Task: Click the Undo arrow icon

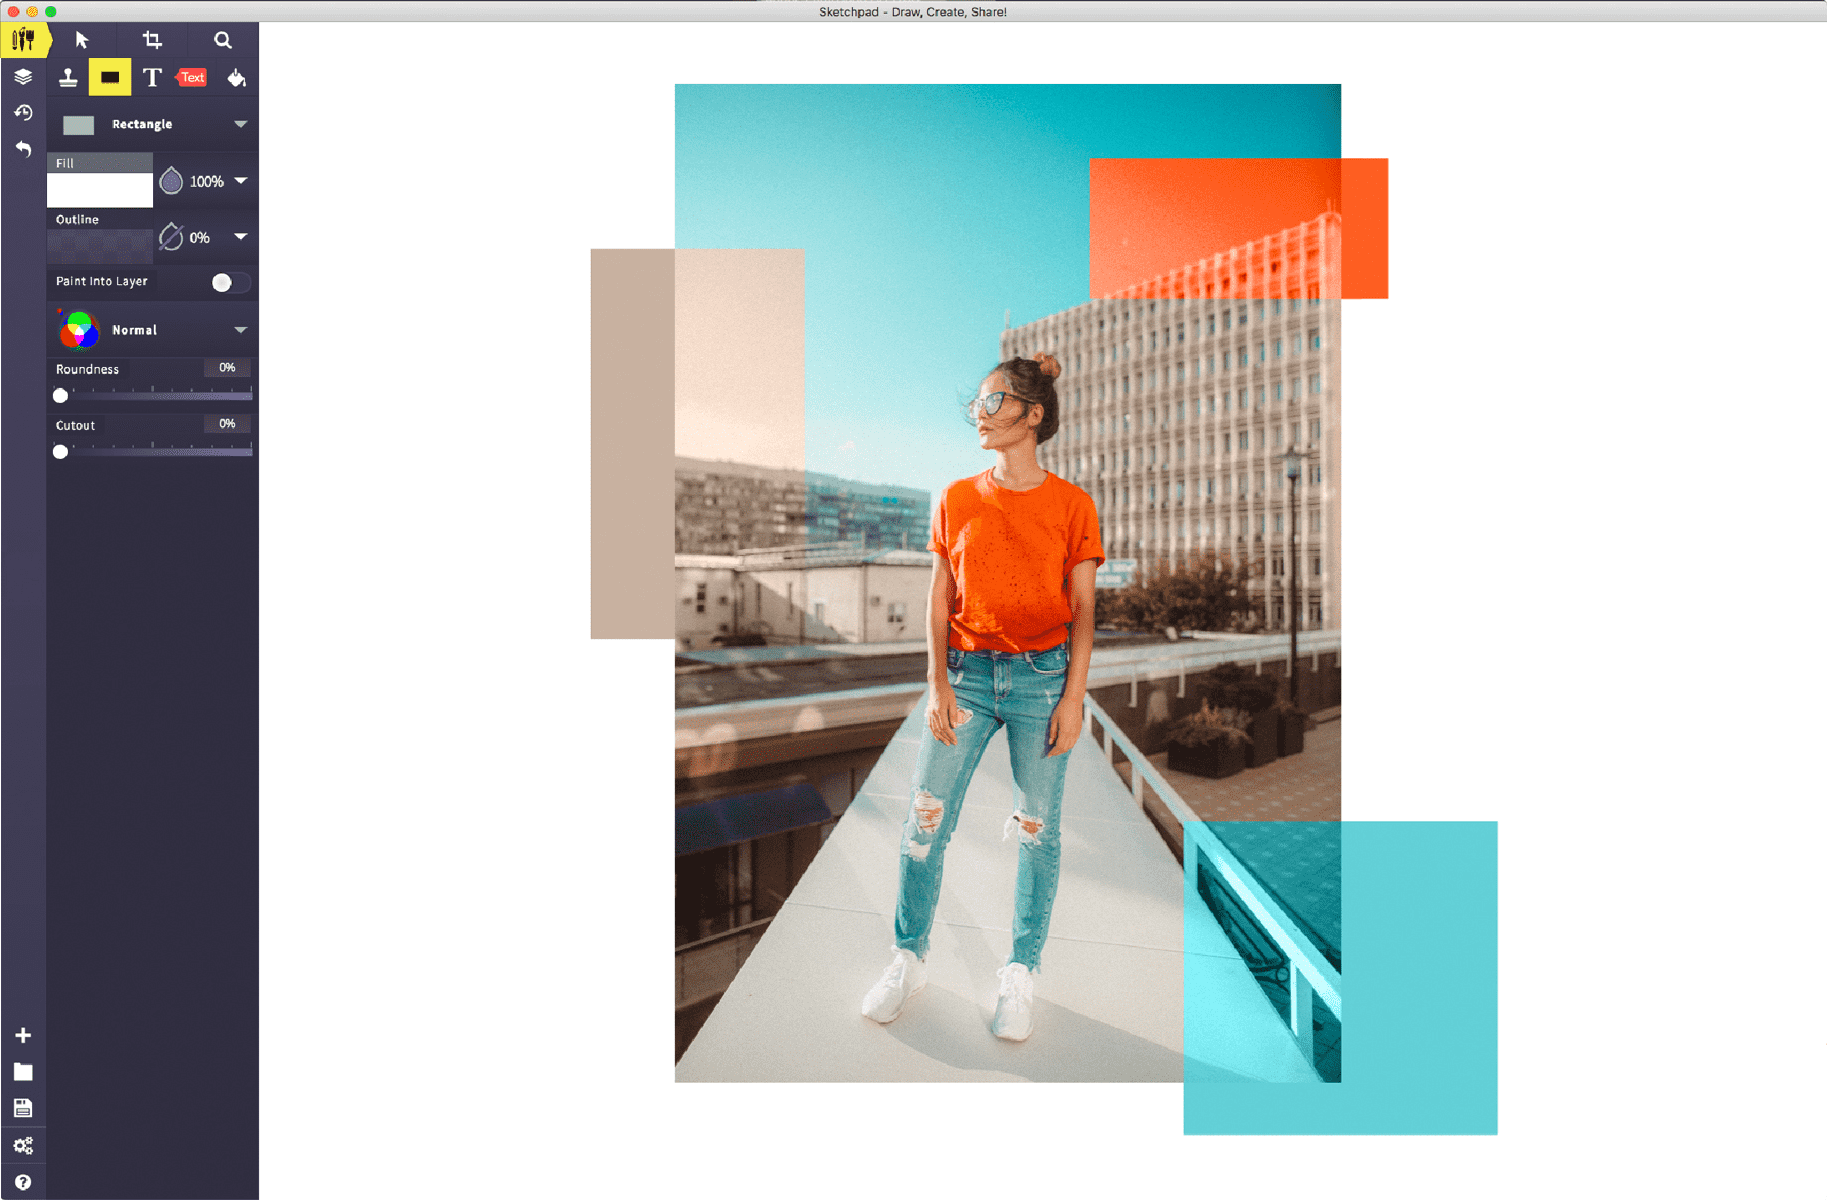Action: click(23, 148)
